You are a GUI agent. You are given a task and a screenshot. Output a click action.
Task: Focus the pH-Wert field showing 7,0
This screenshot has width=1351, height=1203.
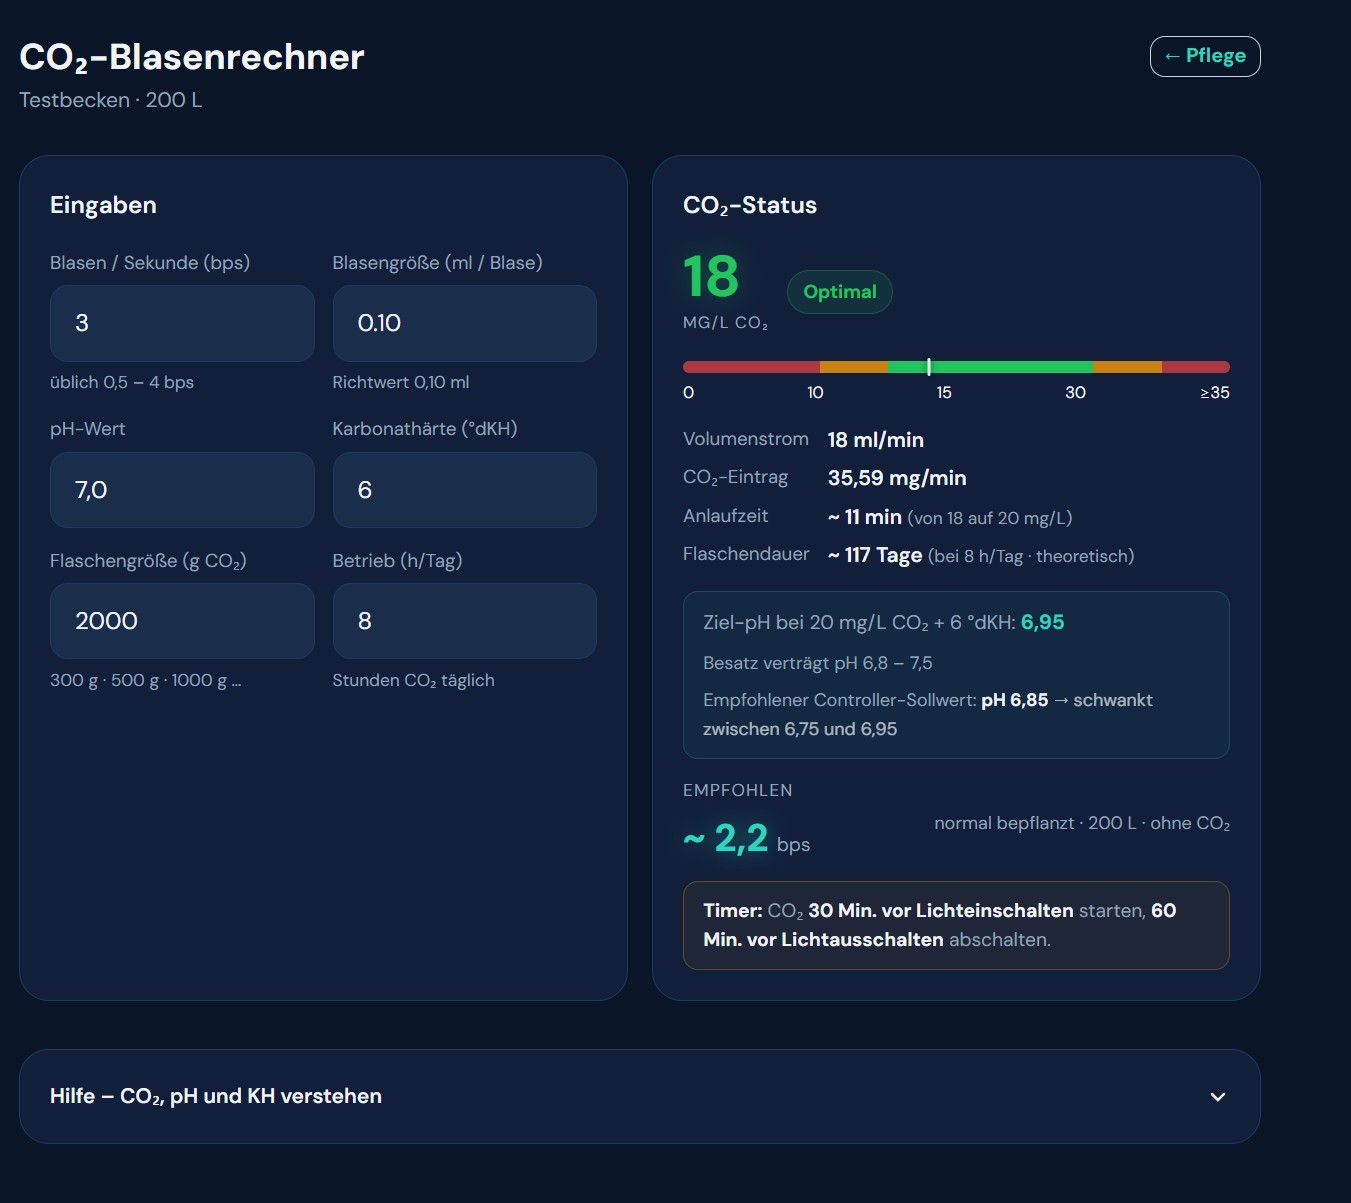coord(182,490)
